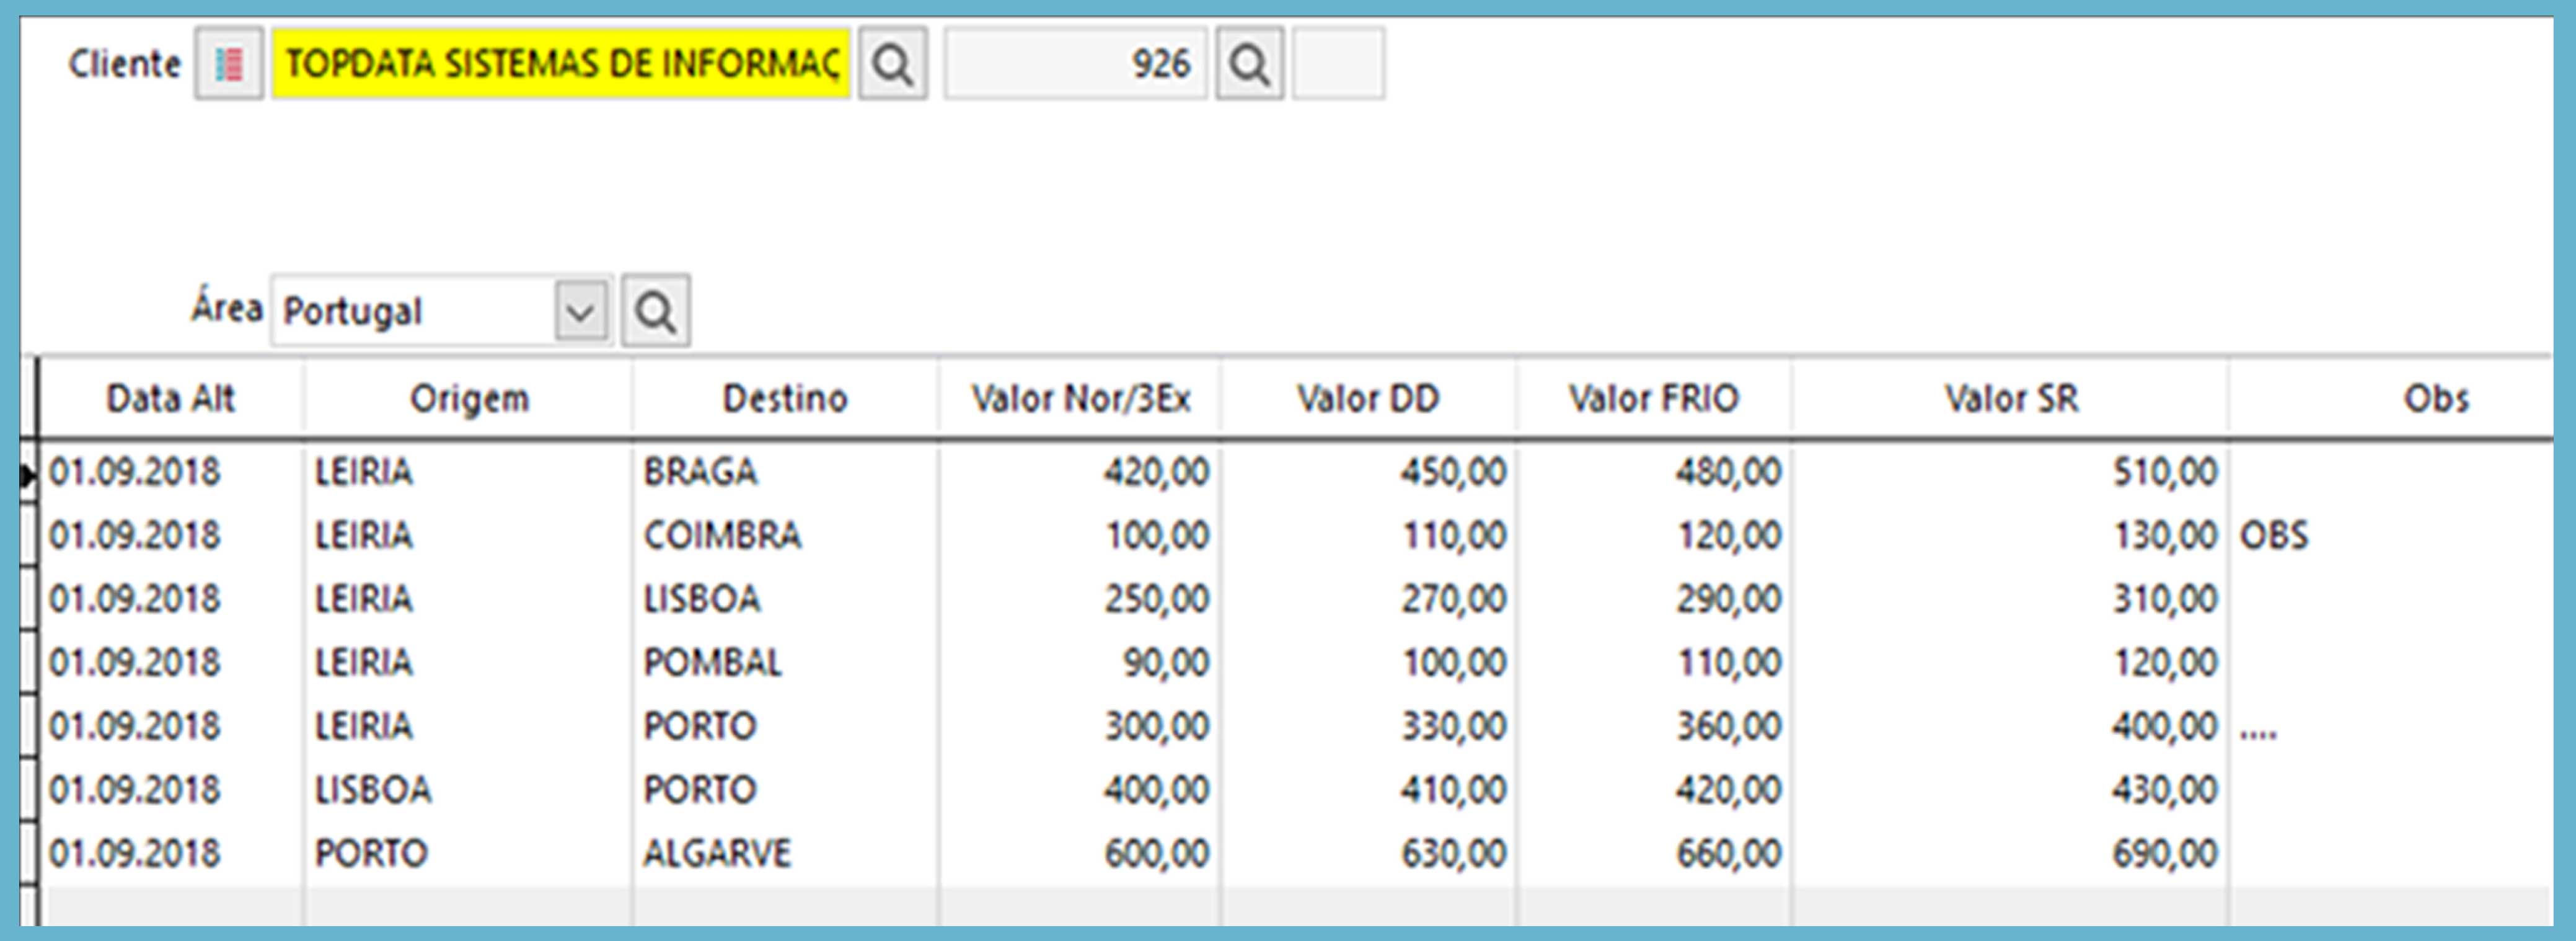Click the 360,00 Valor FRIO cell
2576x941 pixels.
click(1654, 726)
